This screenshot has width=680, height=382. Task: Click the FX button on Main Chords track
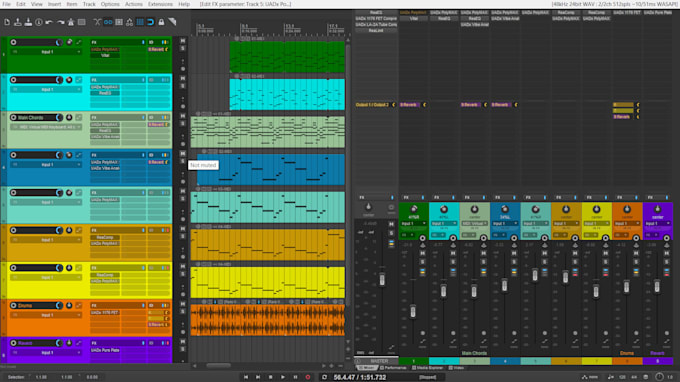click(94, 118)
